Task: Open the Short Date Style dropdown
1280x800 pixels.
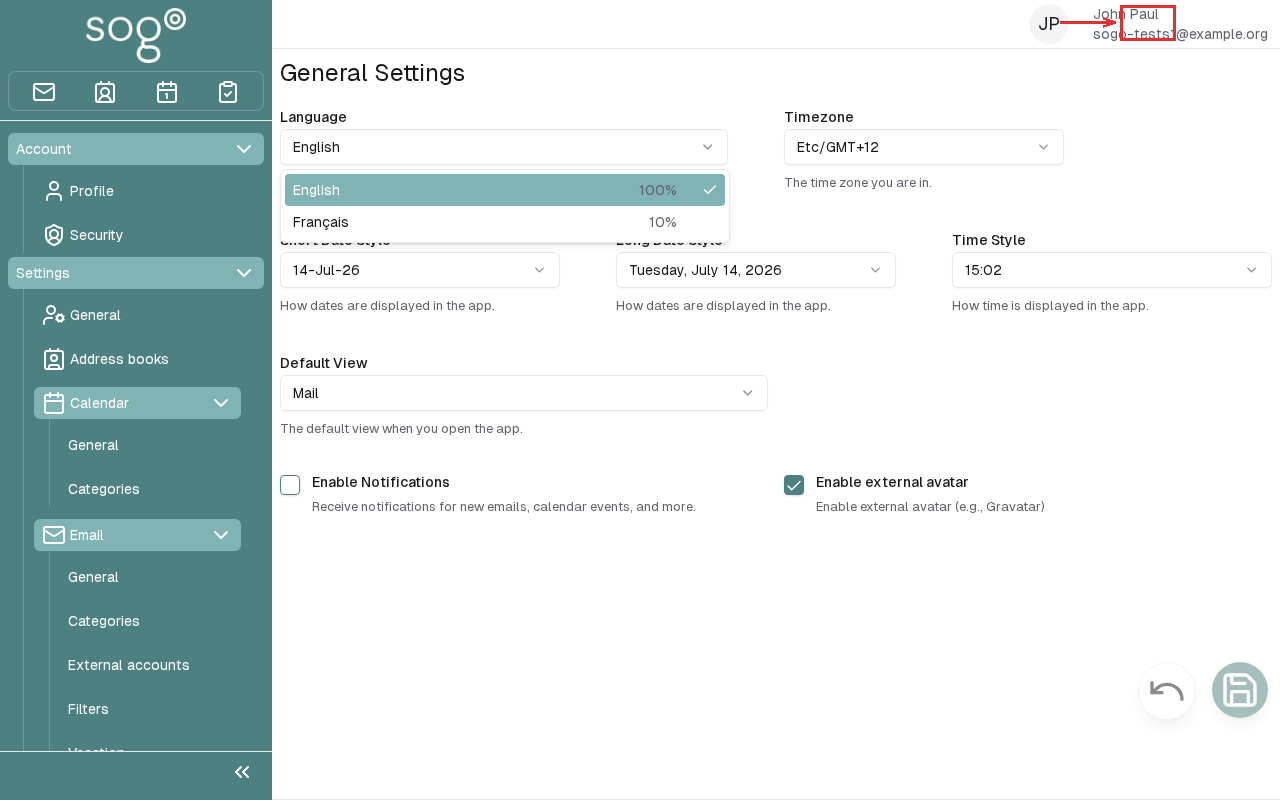Action: [x=420, y=270]
